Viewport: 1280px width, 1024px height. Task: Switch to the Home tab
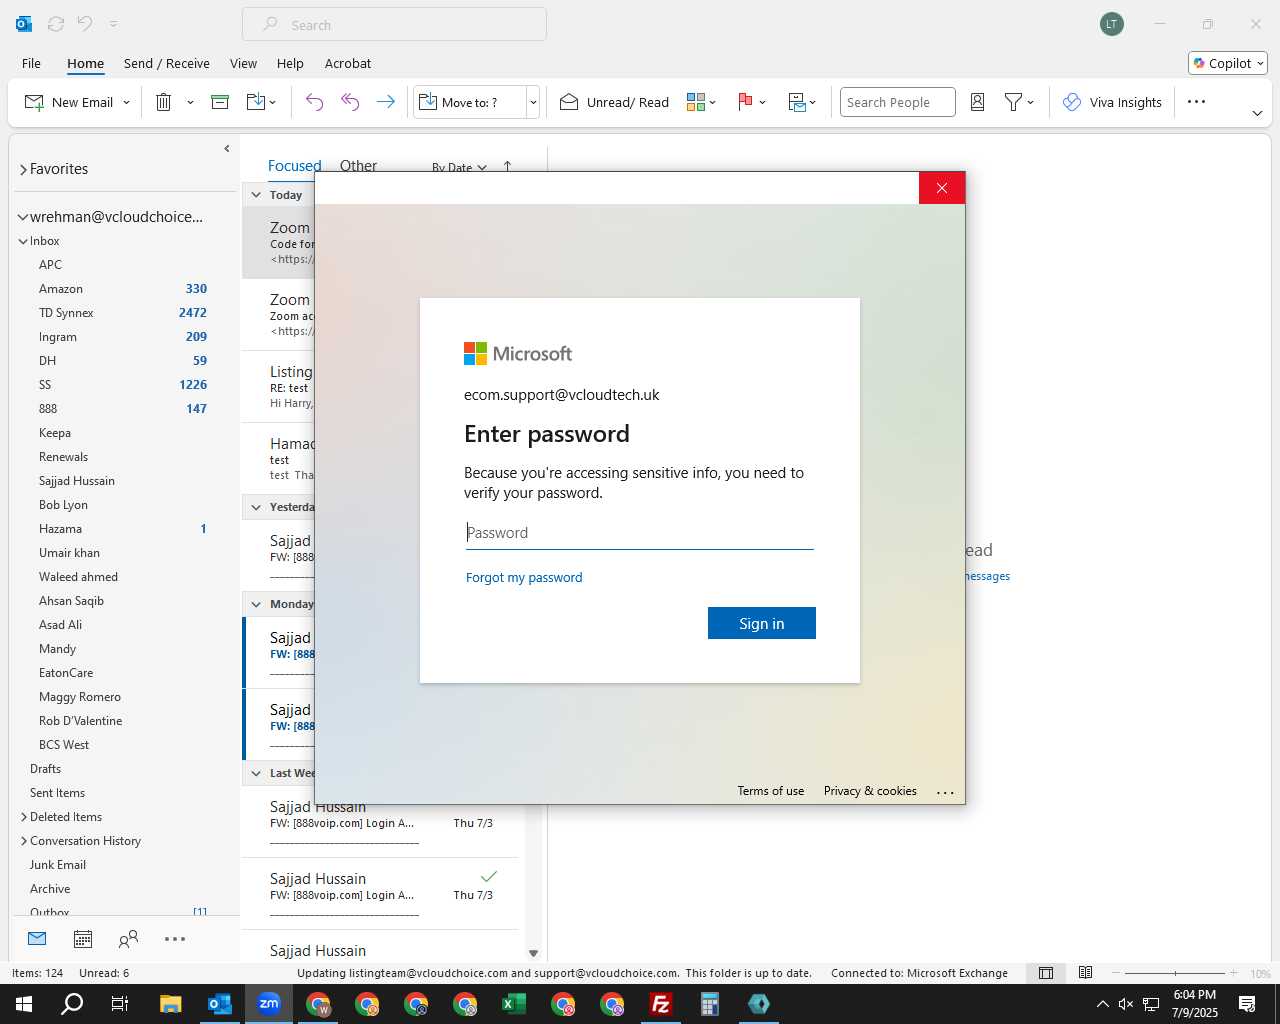click(85, 63)
